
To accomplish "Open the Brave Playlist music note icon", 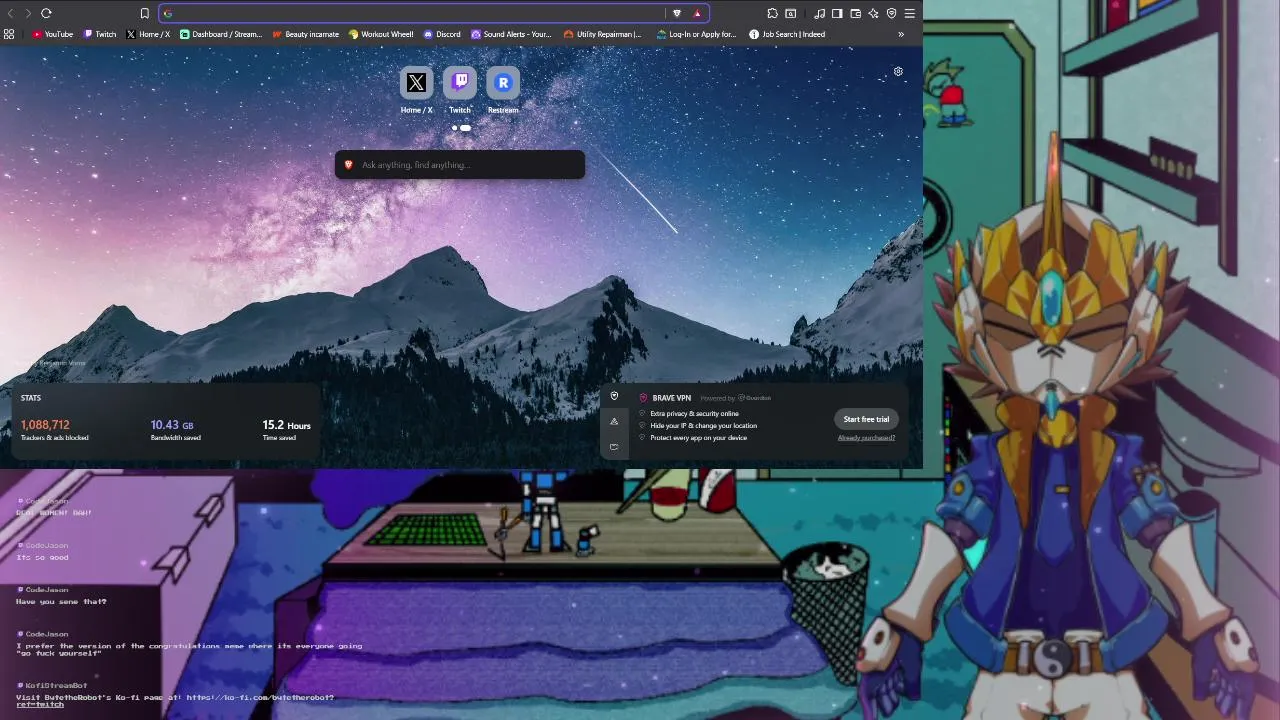I will click(819, 13).
